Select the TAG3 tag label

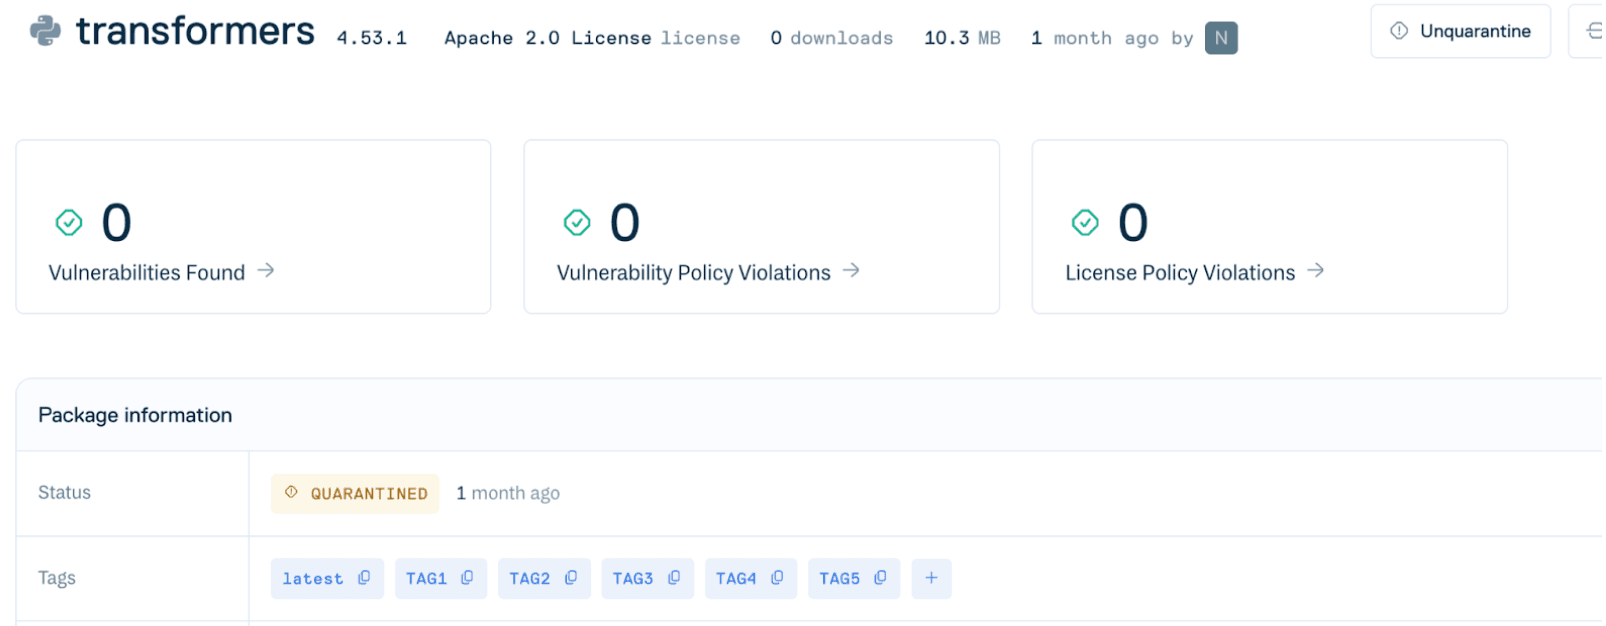pos(632,579)
